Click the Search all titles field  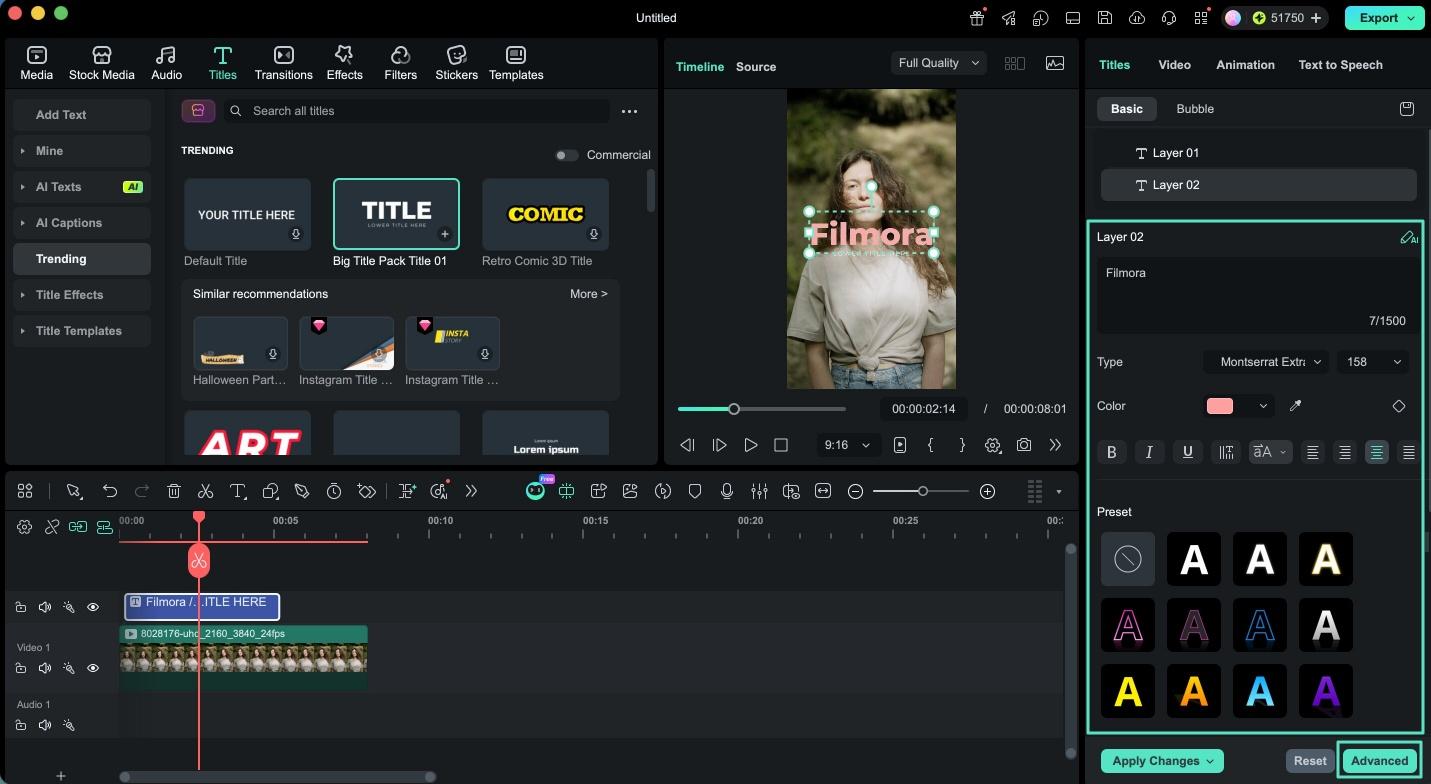click(418, 111)
